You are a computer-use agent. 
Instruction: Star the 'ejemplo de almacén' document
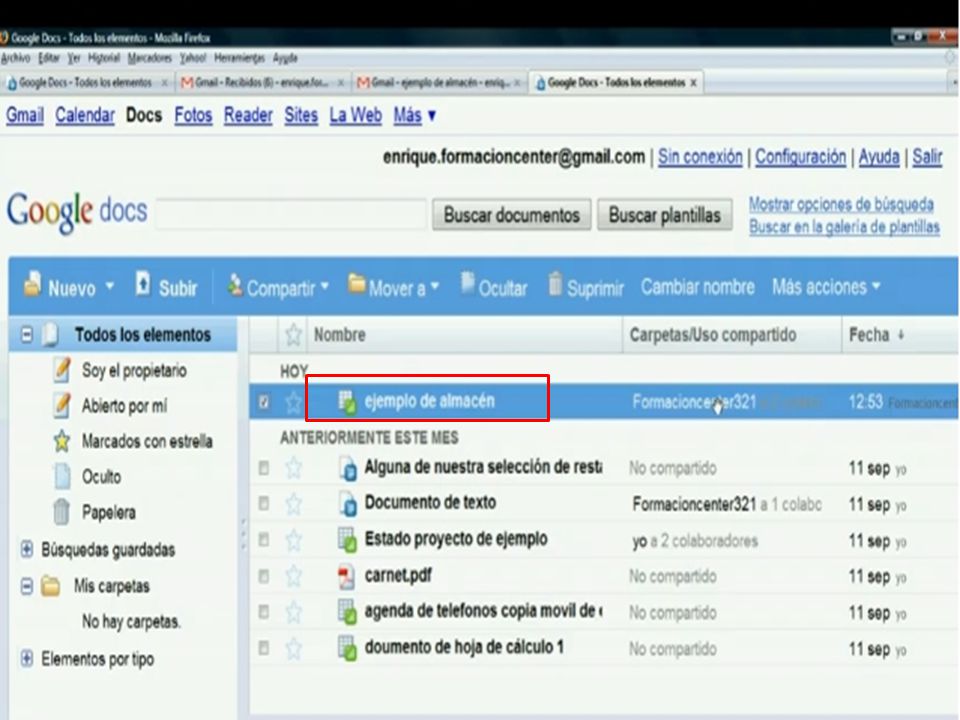(293, 402)
